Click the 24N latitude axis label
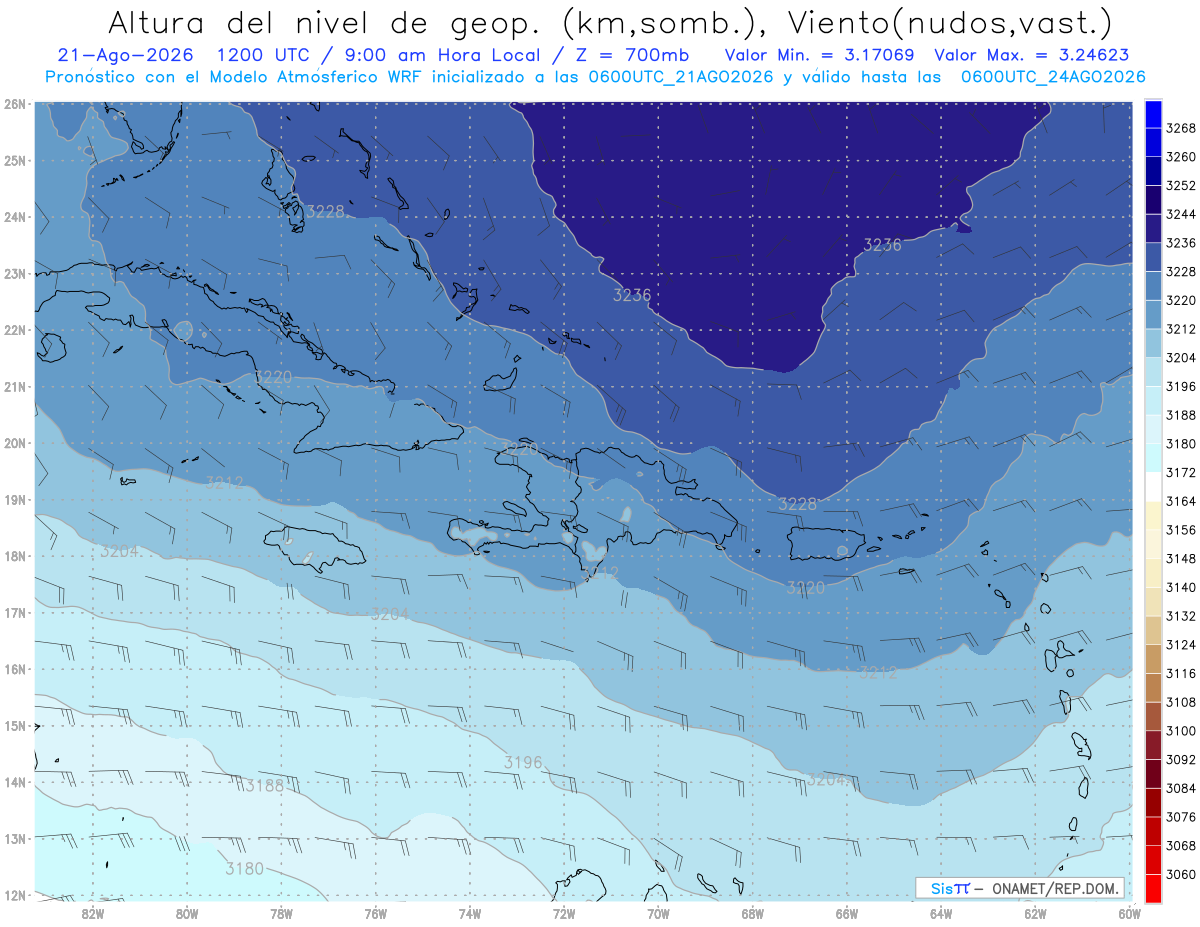The width and height of the screenshot is (1200, 927). (14, 217)
